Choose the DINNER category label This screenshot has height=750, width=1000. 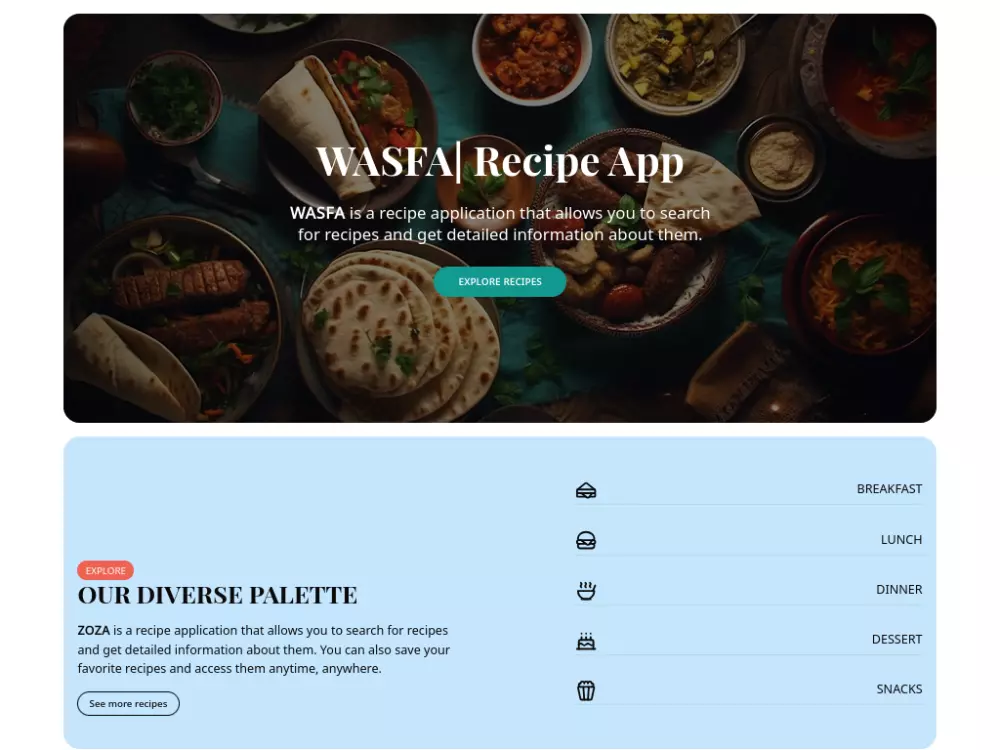[x=899, y=589]
